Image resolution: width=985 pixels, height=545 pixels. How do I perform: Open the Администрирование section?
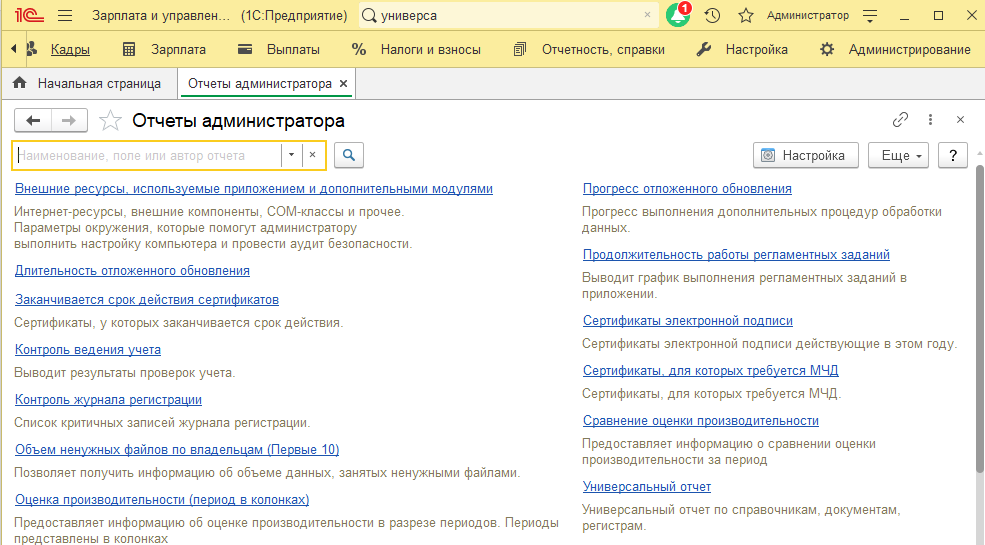[895, 49]
